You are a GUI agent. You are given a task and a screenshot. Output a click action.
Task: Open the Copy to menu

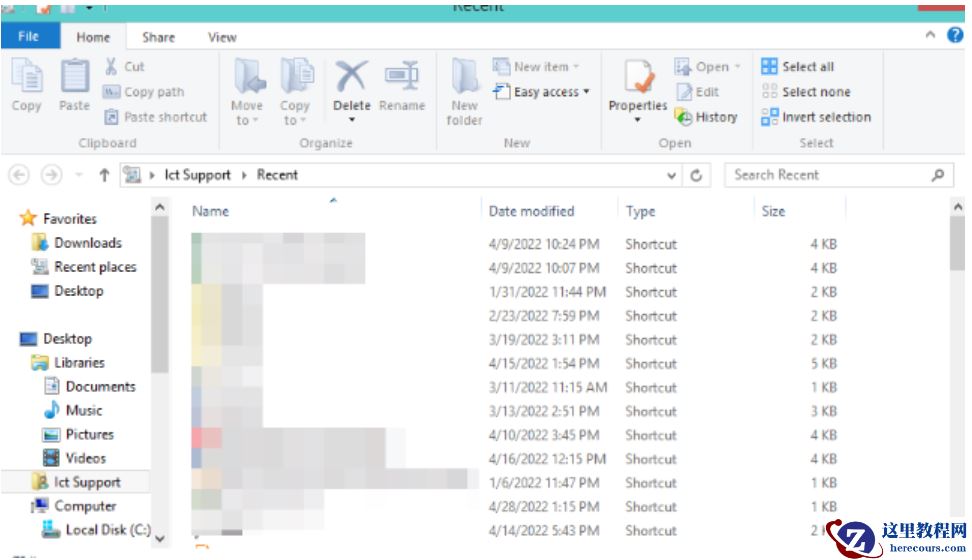pos(296,92)
